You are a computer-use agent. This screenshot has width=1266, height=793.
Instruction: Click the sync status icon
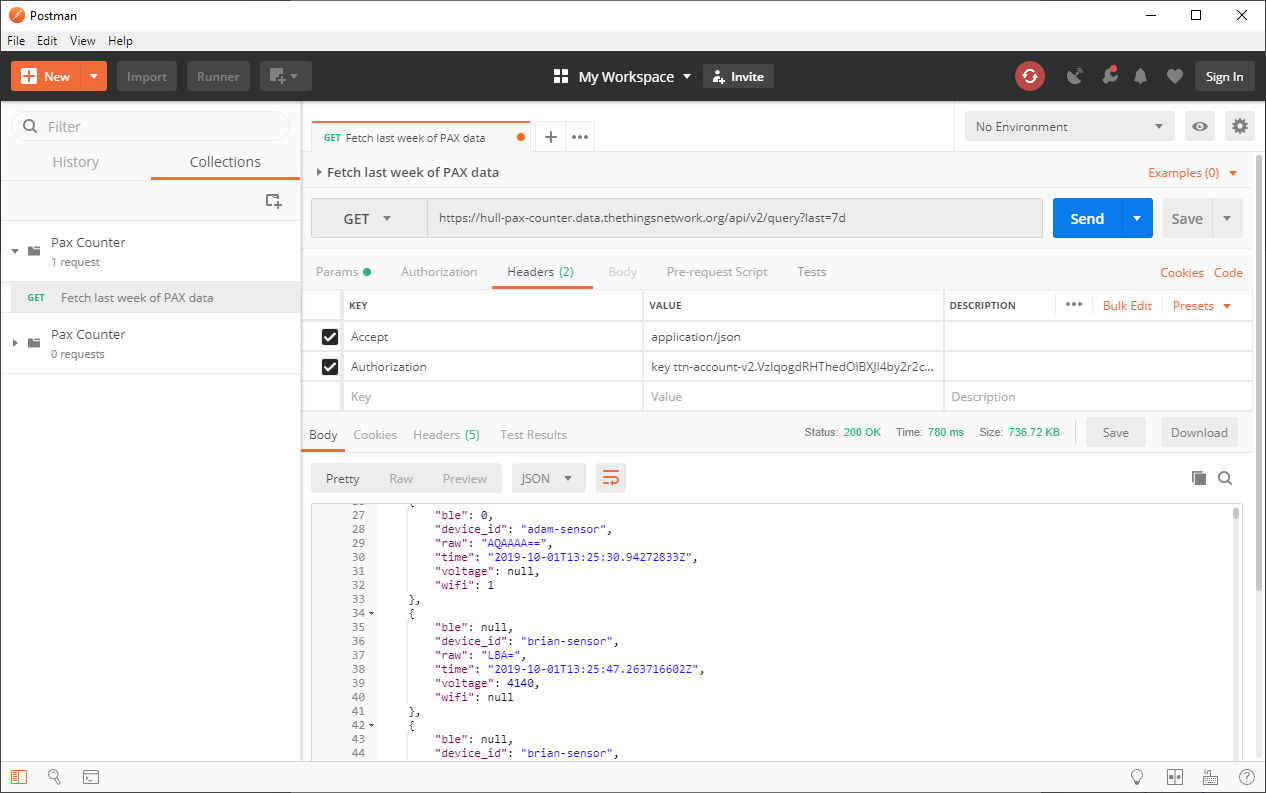click(1029, 76)
